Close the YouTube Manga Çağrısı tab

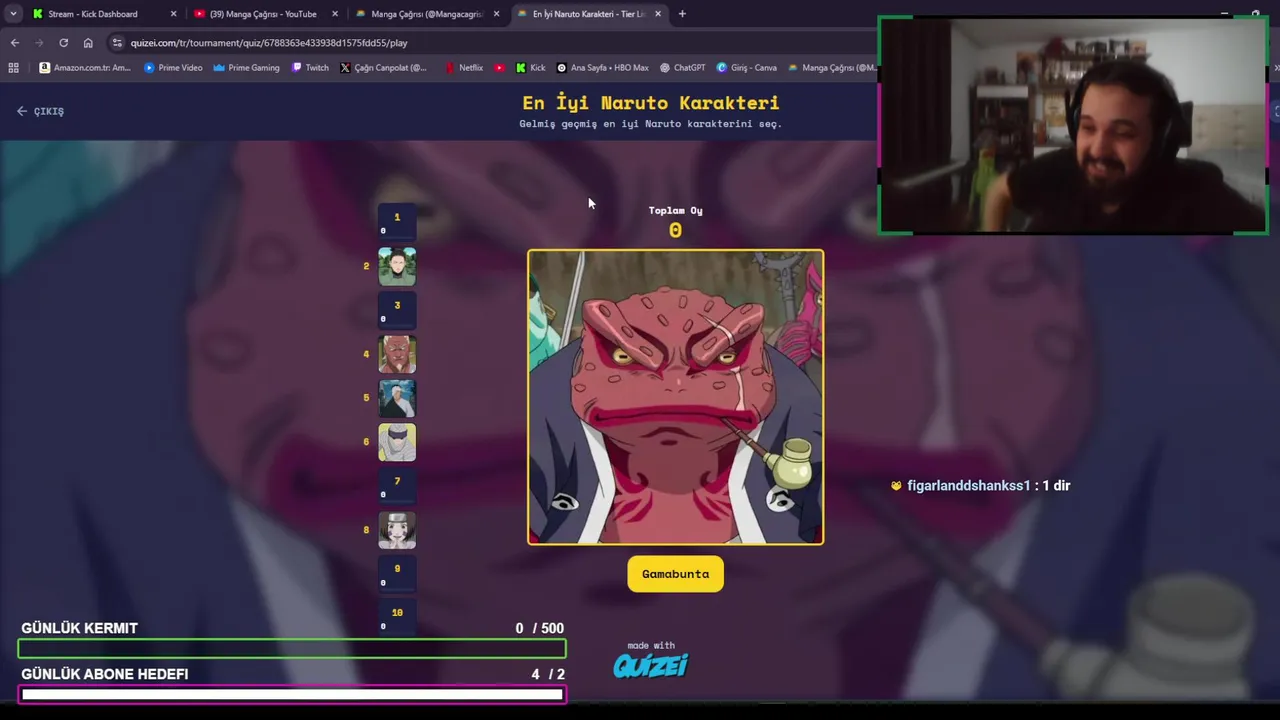(x=334, y=14)
